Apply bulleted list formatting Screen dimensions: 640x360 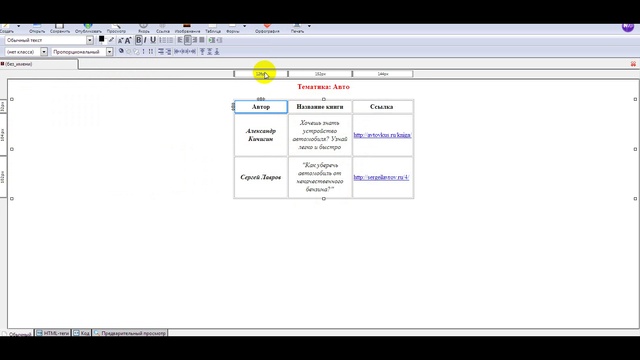pos(170,40)
